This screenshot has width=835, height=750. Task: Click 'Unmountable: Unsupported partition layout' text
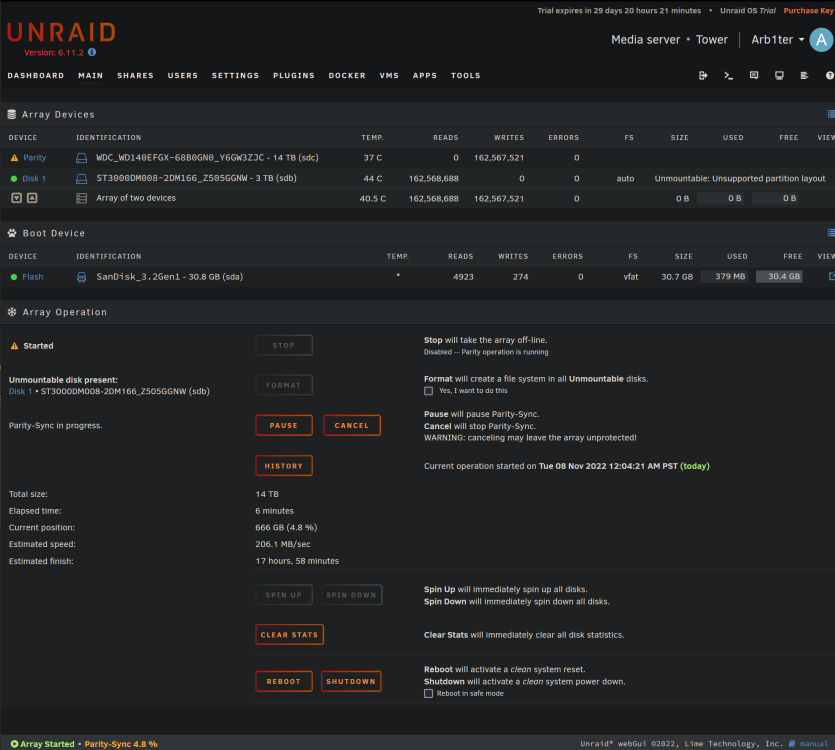coord(740,179)
